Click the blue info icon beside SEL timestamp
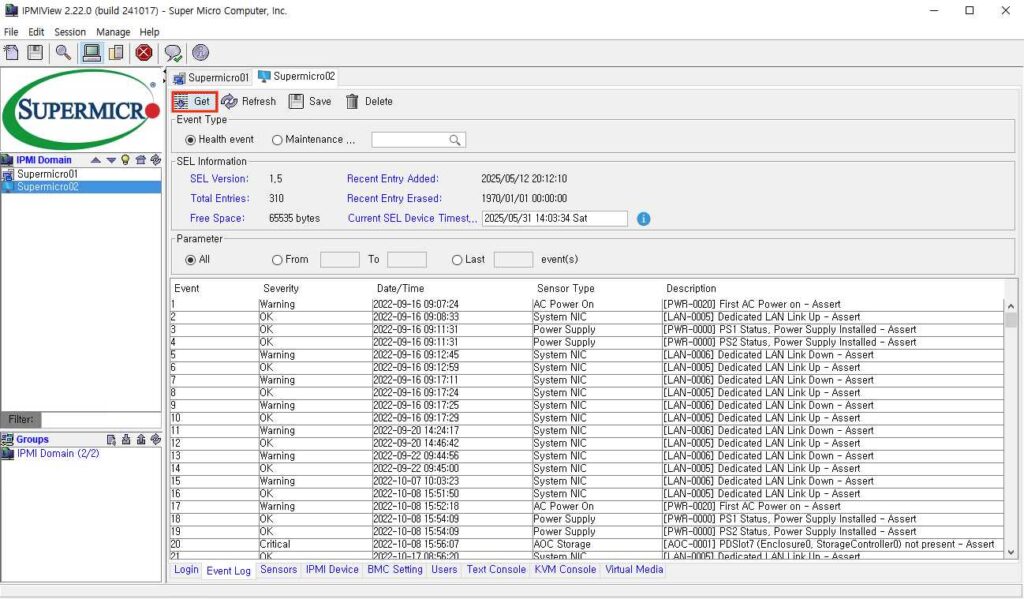The height and width of the screenshot is (599, 1024). coord(643,219)
